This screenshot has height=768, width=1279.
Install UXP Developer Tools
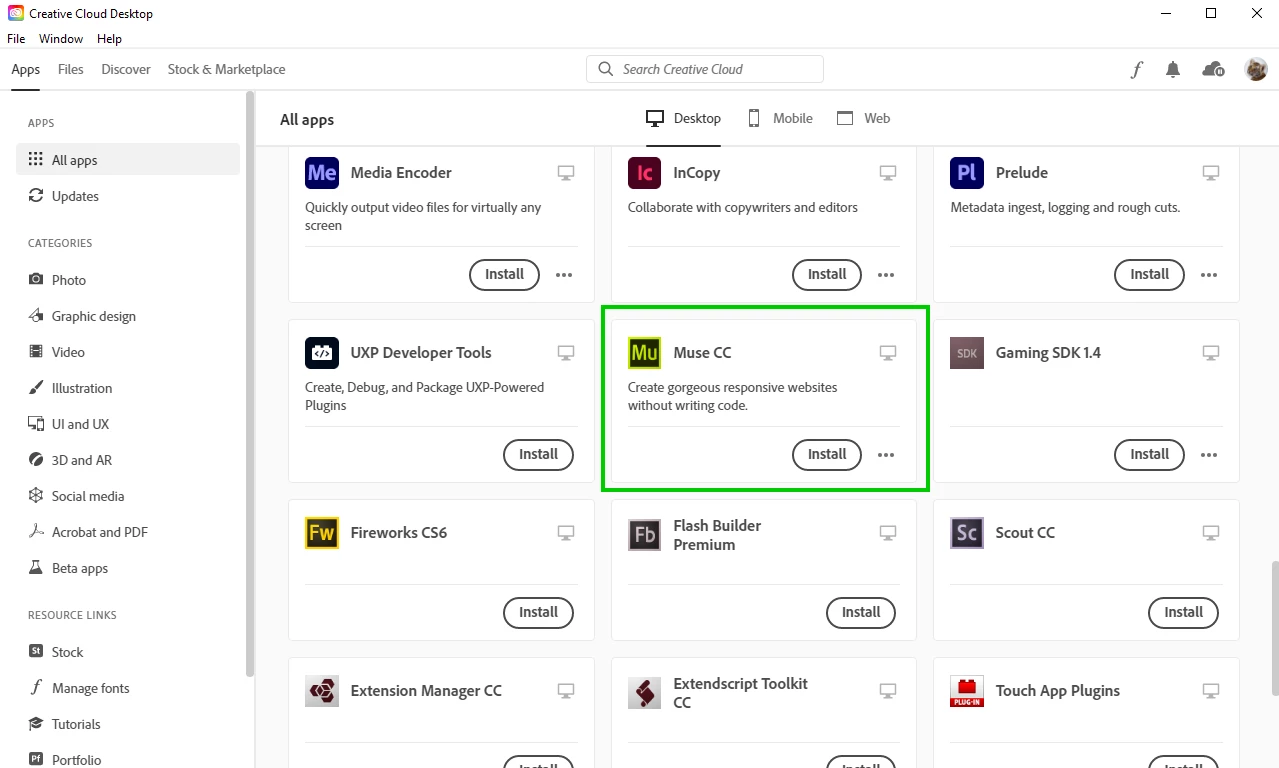[x=538, y=455]
